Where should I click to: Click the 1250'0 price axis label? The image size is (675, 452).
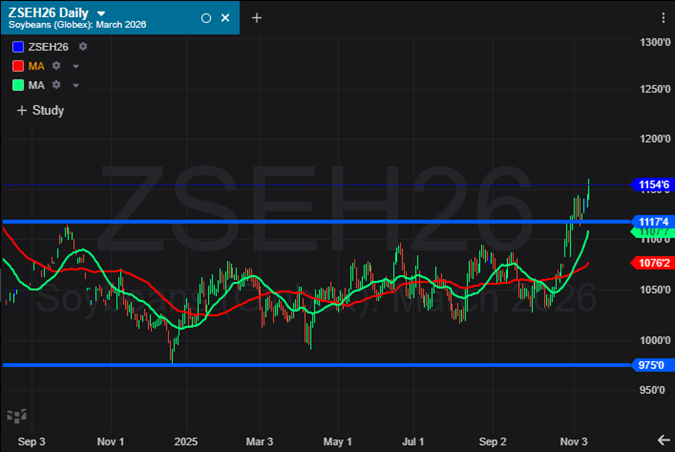tap(655, 89)
